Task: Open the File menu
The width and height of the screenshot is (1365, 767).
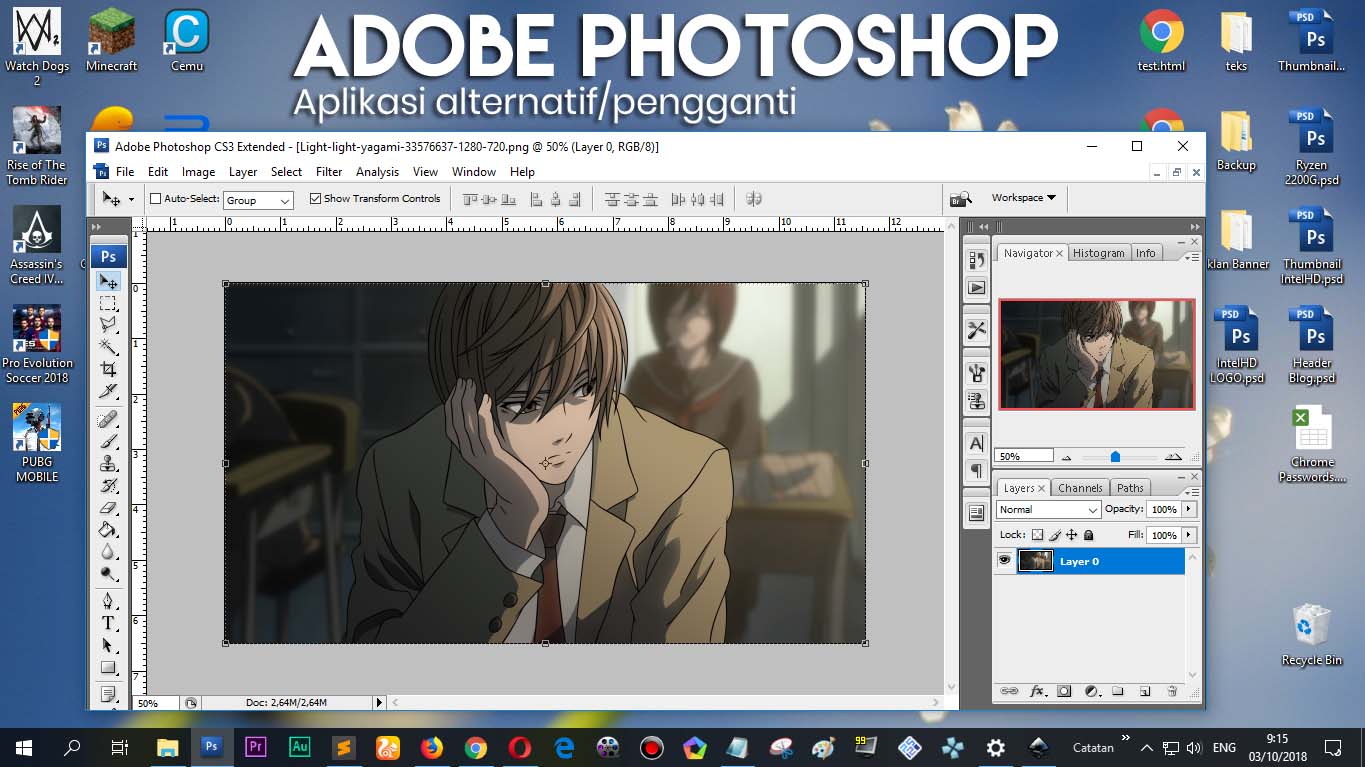Action: (125, 172)
